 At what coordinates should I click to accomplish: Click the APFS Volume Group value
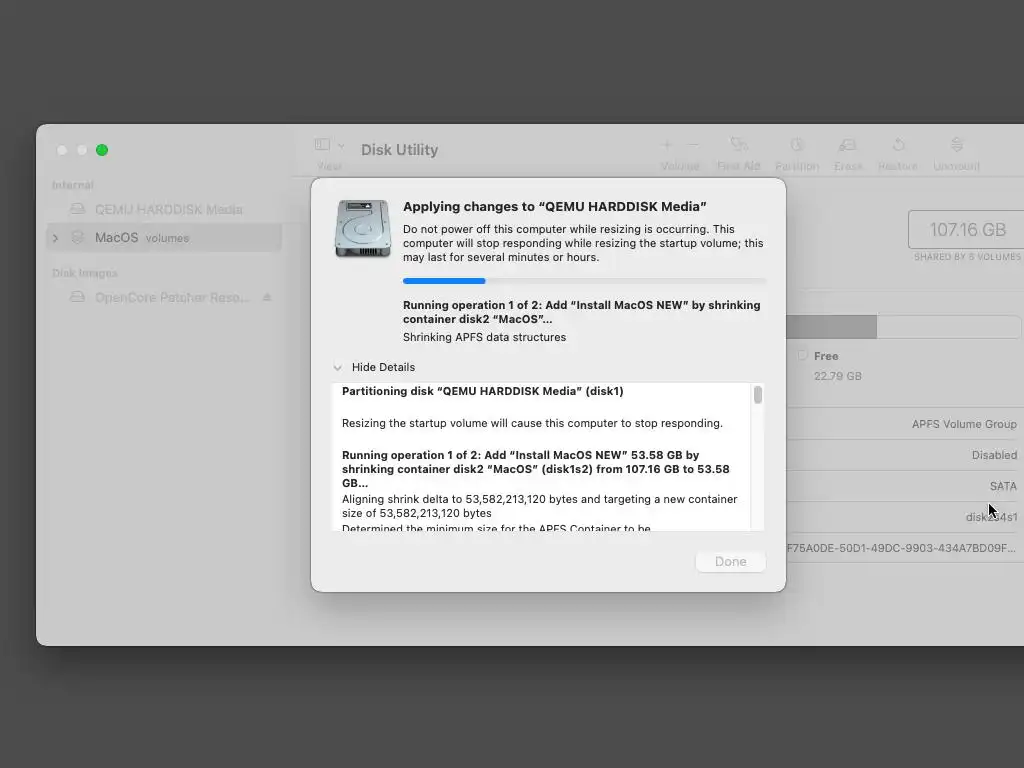(964, 424)
